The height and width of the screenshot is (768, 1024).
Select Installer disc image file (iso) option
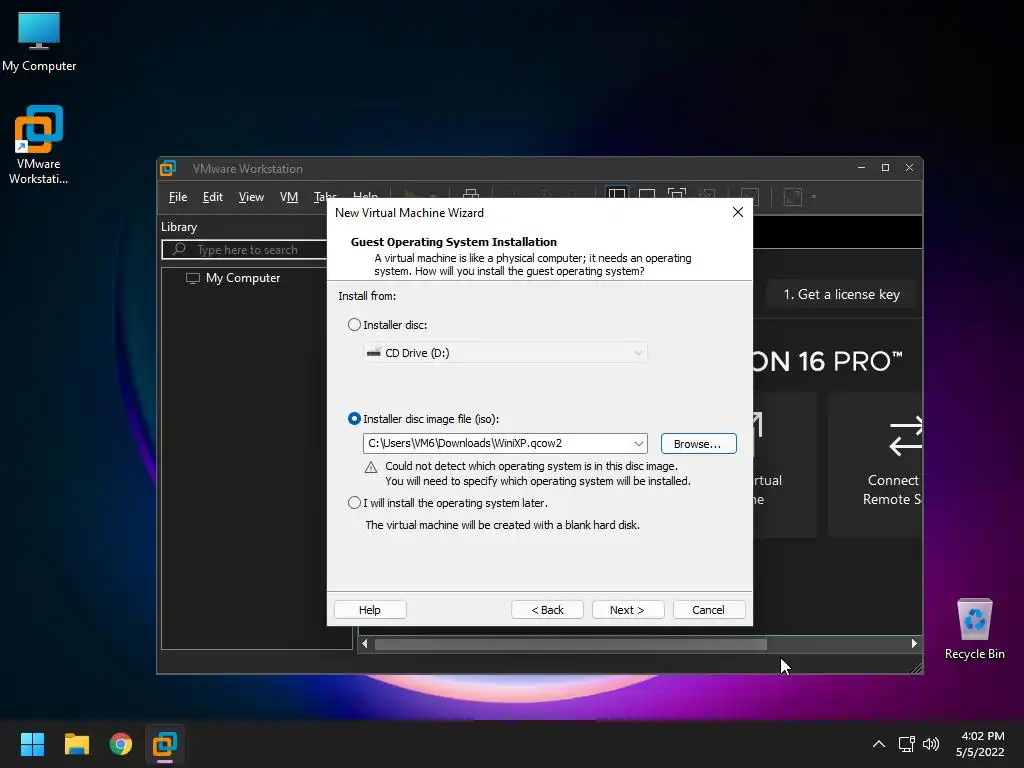(x=354, y=419)
